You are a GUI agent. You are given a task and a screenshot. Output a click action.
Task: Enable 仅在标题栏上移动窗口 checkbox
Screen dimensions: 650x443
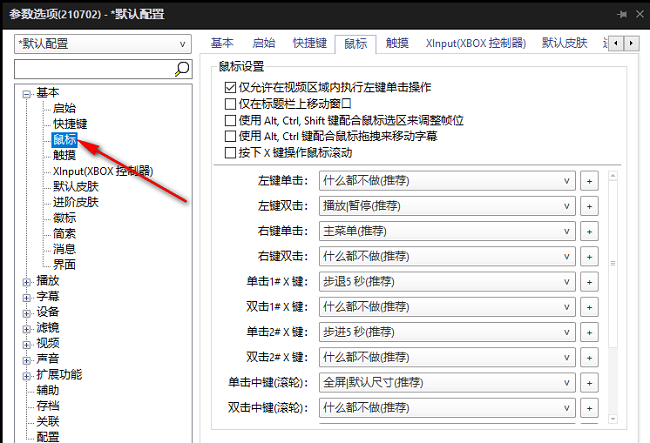[x=230, y=104]
